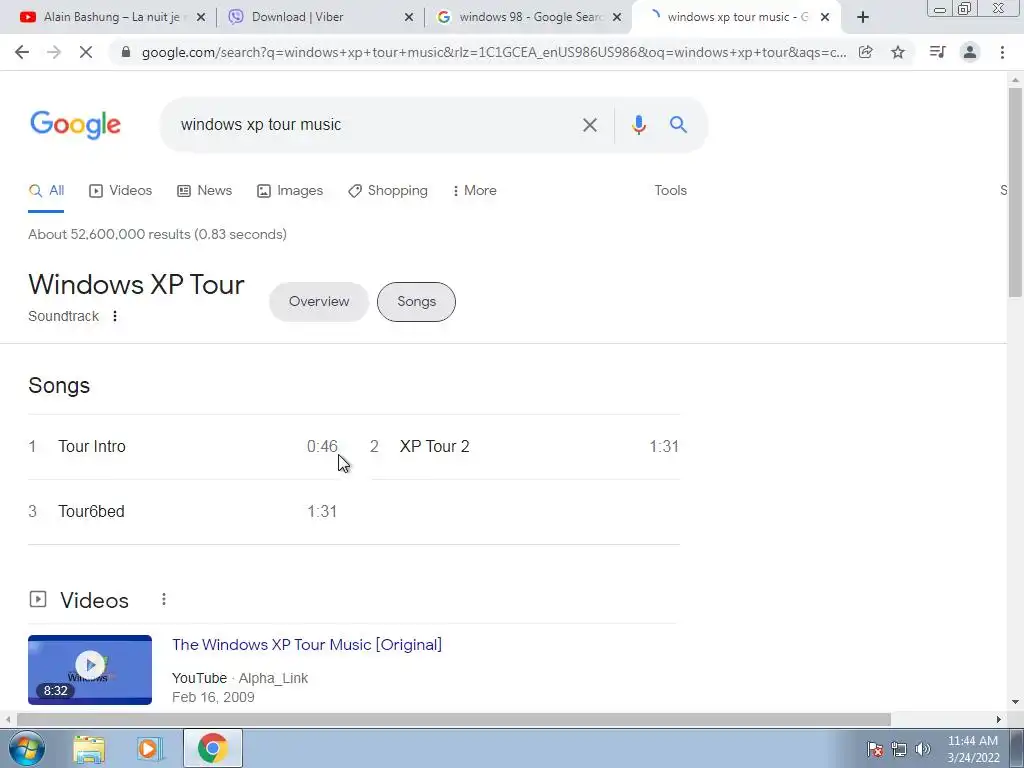
Task: Open search Tools options
Action: [671, 191]
